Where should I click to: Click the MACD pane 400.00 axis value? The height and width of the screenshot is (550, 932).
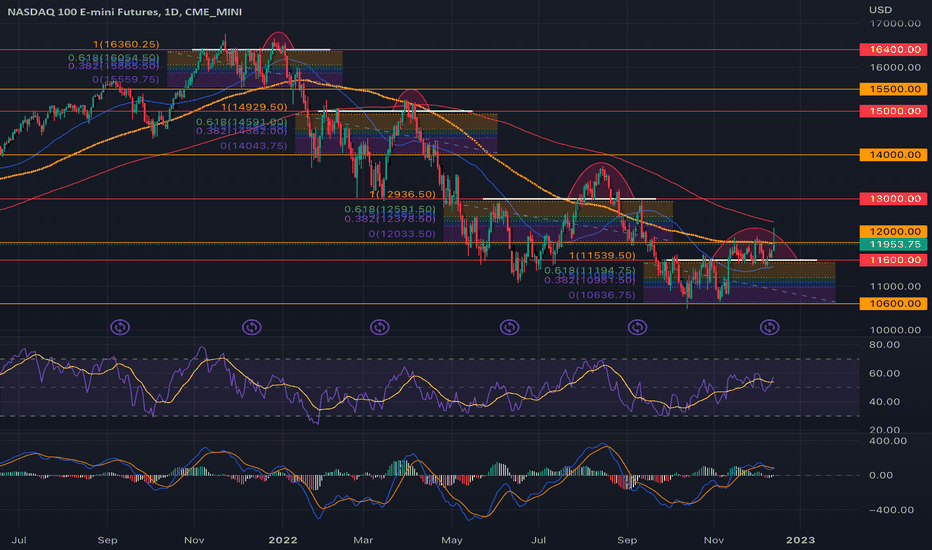[888, 441]
